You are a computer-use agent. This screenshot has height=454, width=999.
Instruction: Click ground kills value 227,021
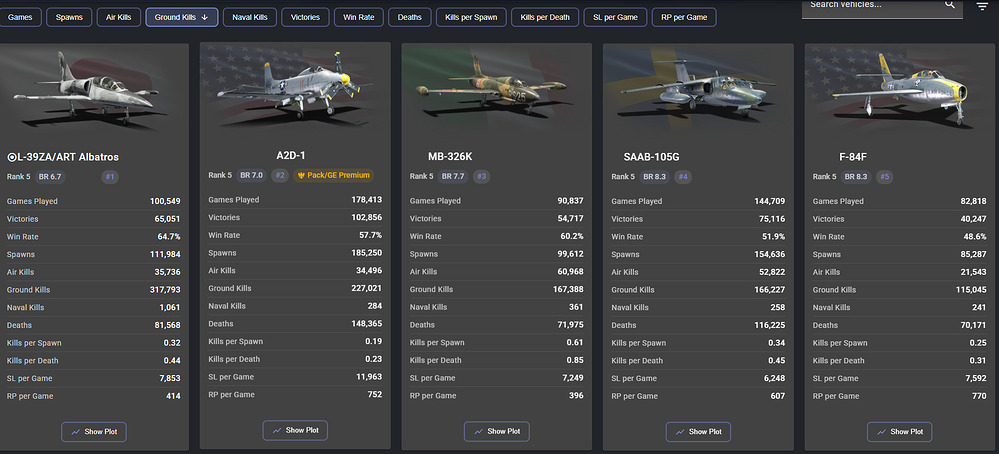click(366, 288)
